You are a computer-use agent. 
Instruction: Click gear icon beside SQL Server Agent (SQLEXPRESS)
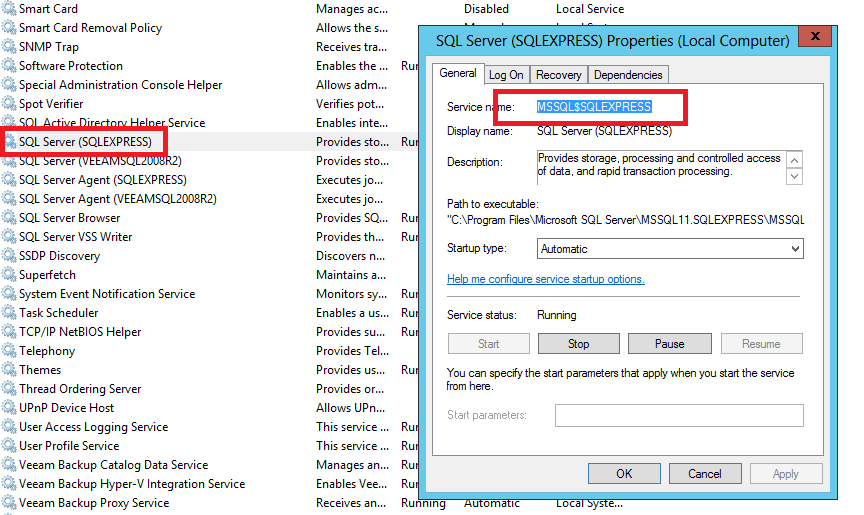coord(9,180)
